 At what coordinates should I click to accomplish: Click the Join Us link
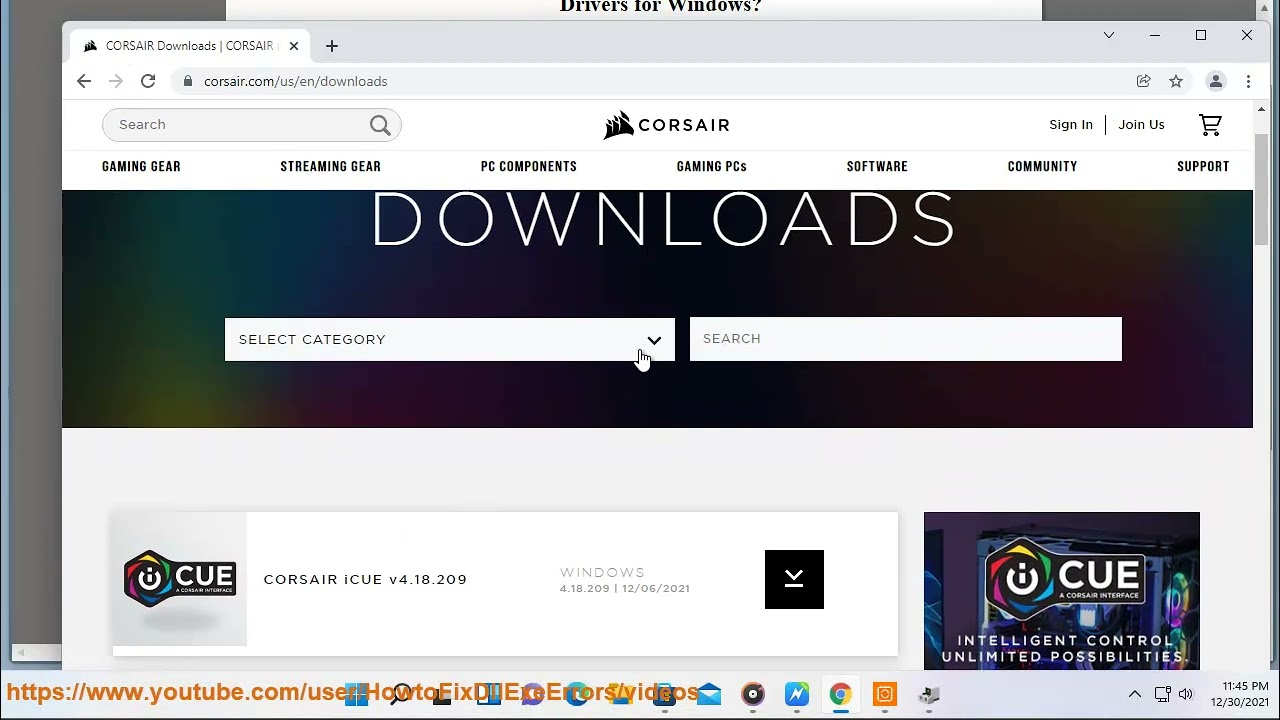[1141, 125]
